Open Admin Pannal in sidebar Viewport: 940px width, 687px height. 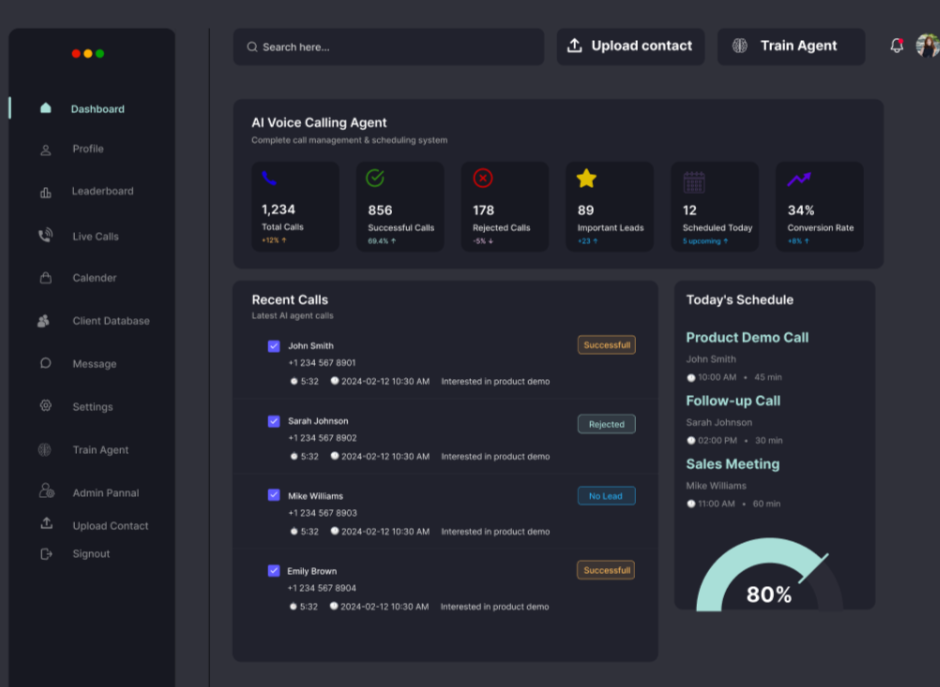pos(106,493)
